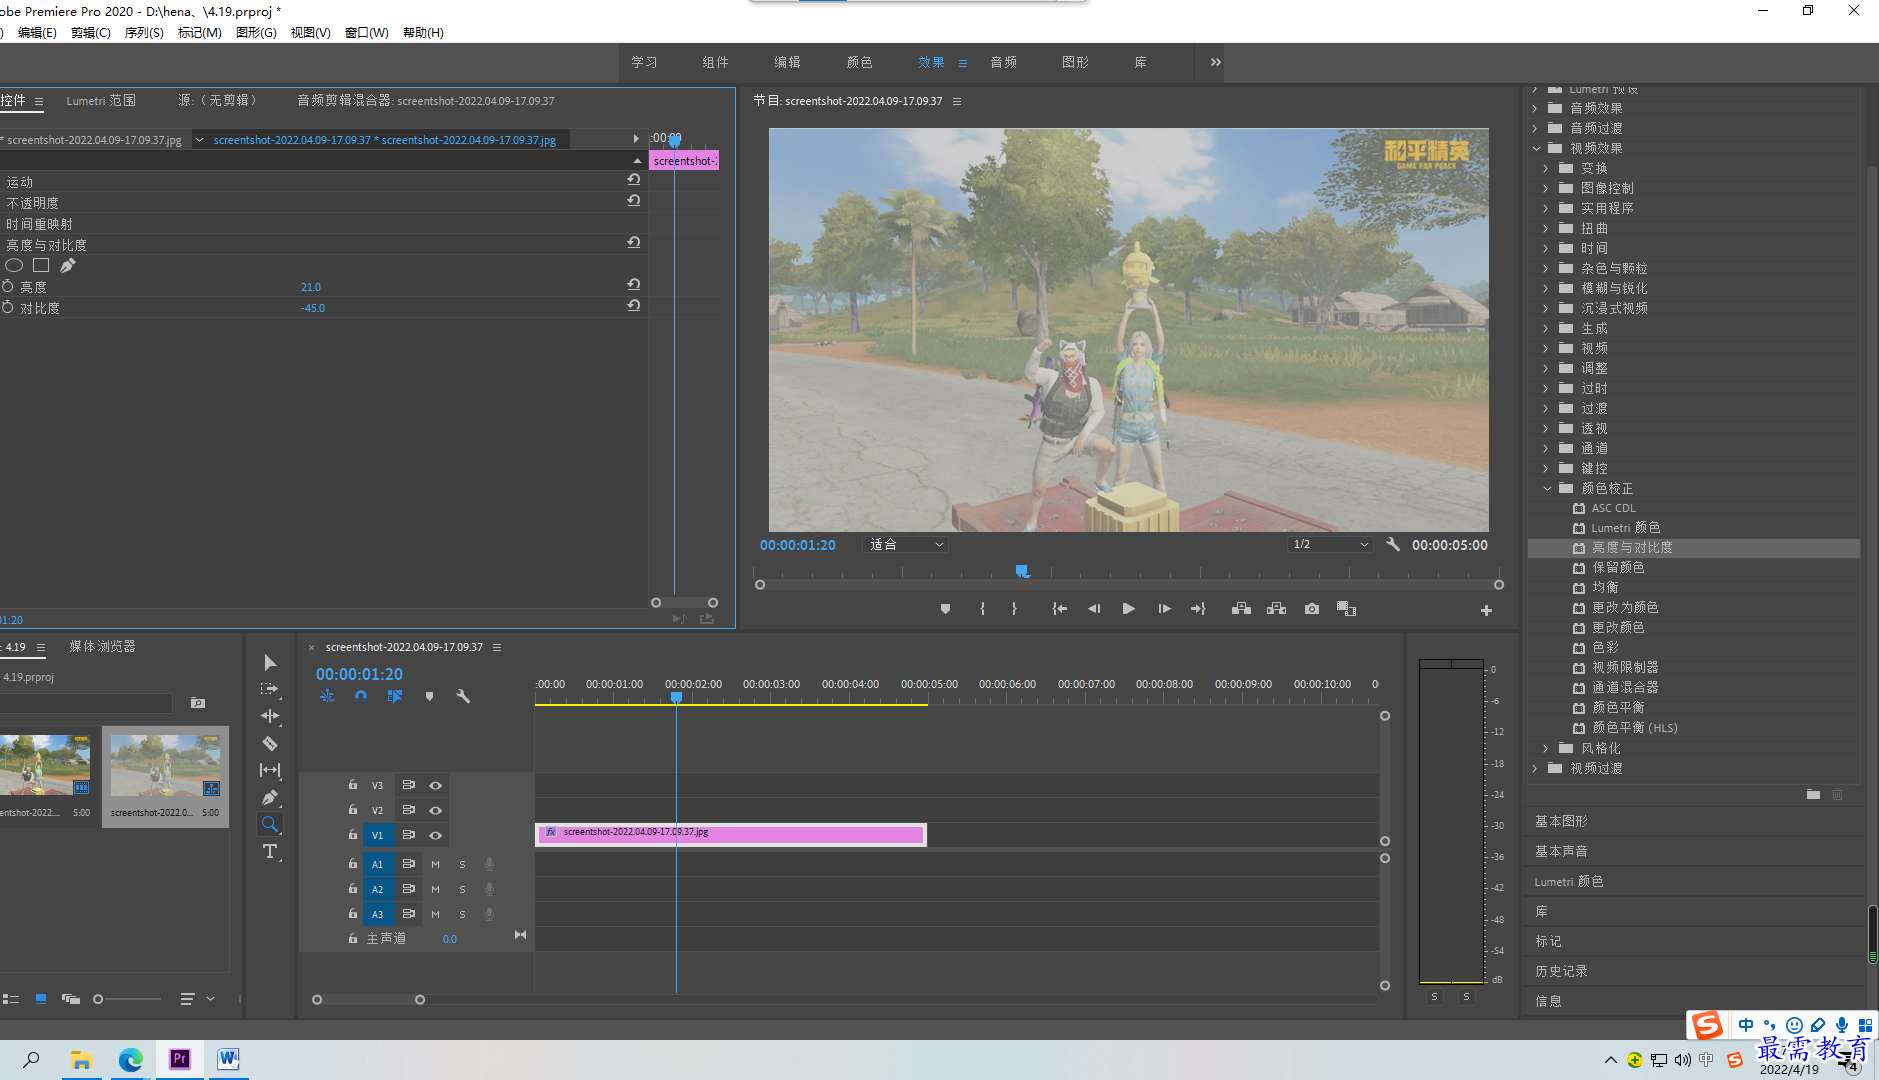
Task: Open the 适合 zoom level dropdown
Action: pos(905,544)
